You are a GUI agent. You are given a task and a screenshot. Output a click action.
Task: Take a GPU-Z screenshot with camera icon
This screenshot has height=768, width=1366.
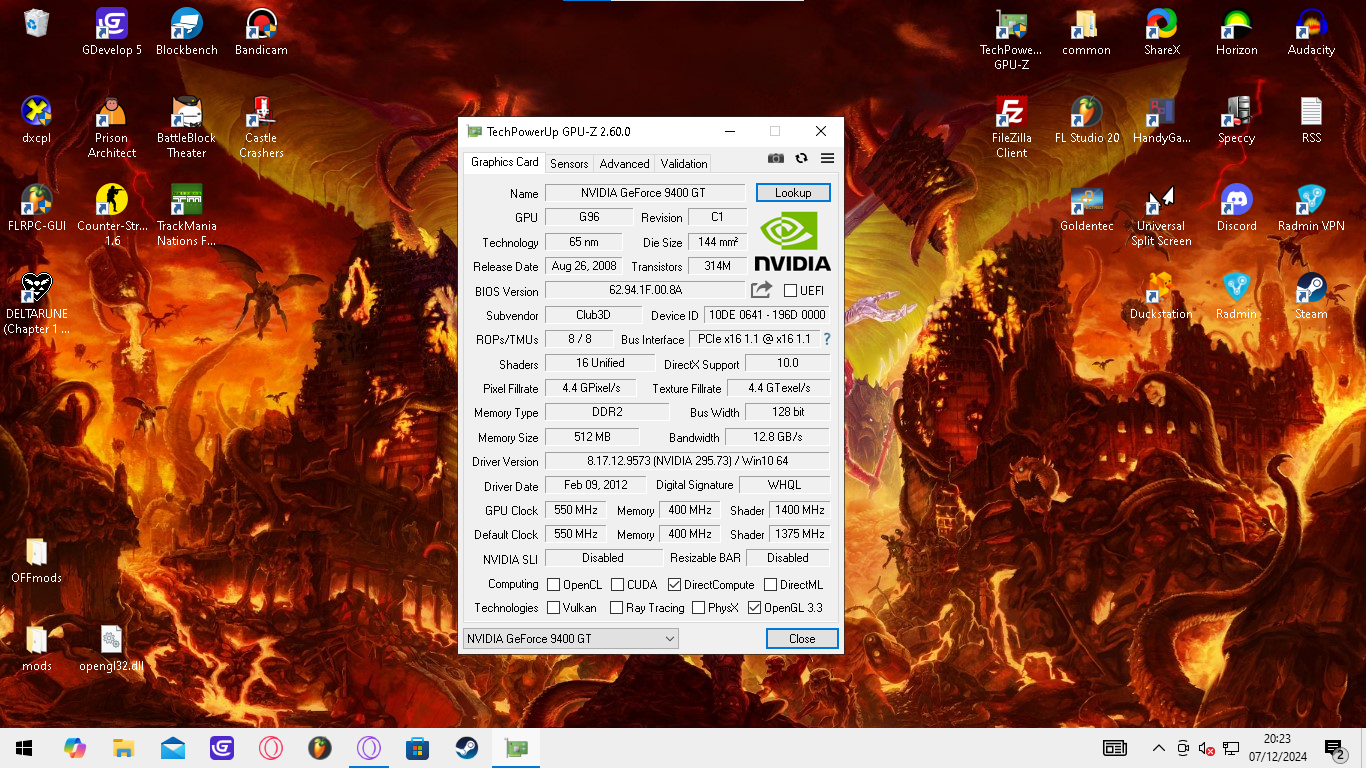tap(776, 158)
